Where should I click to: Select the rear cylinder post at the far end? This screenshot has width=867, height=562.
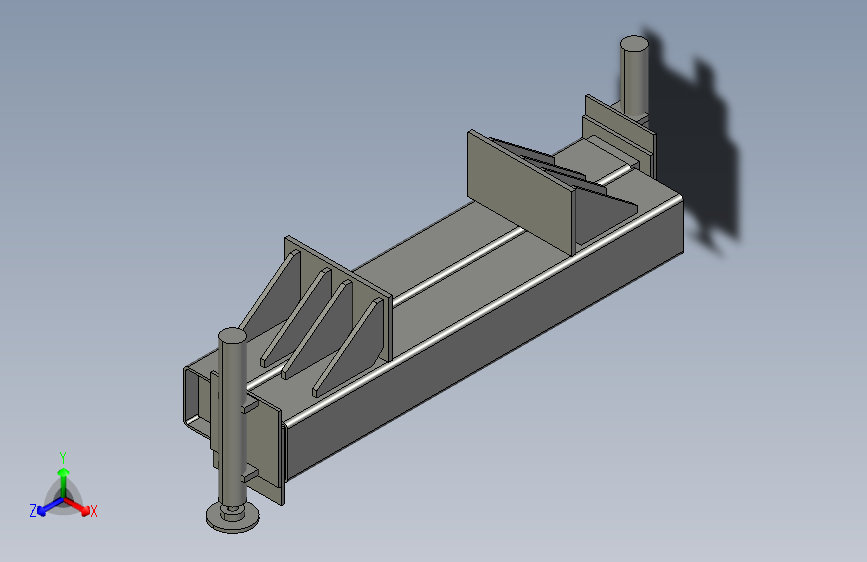[x=634, y=74]
